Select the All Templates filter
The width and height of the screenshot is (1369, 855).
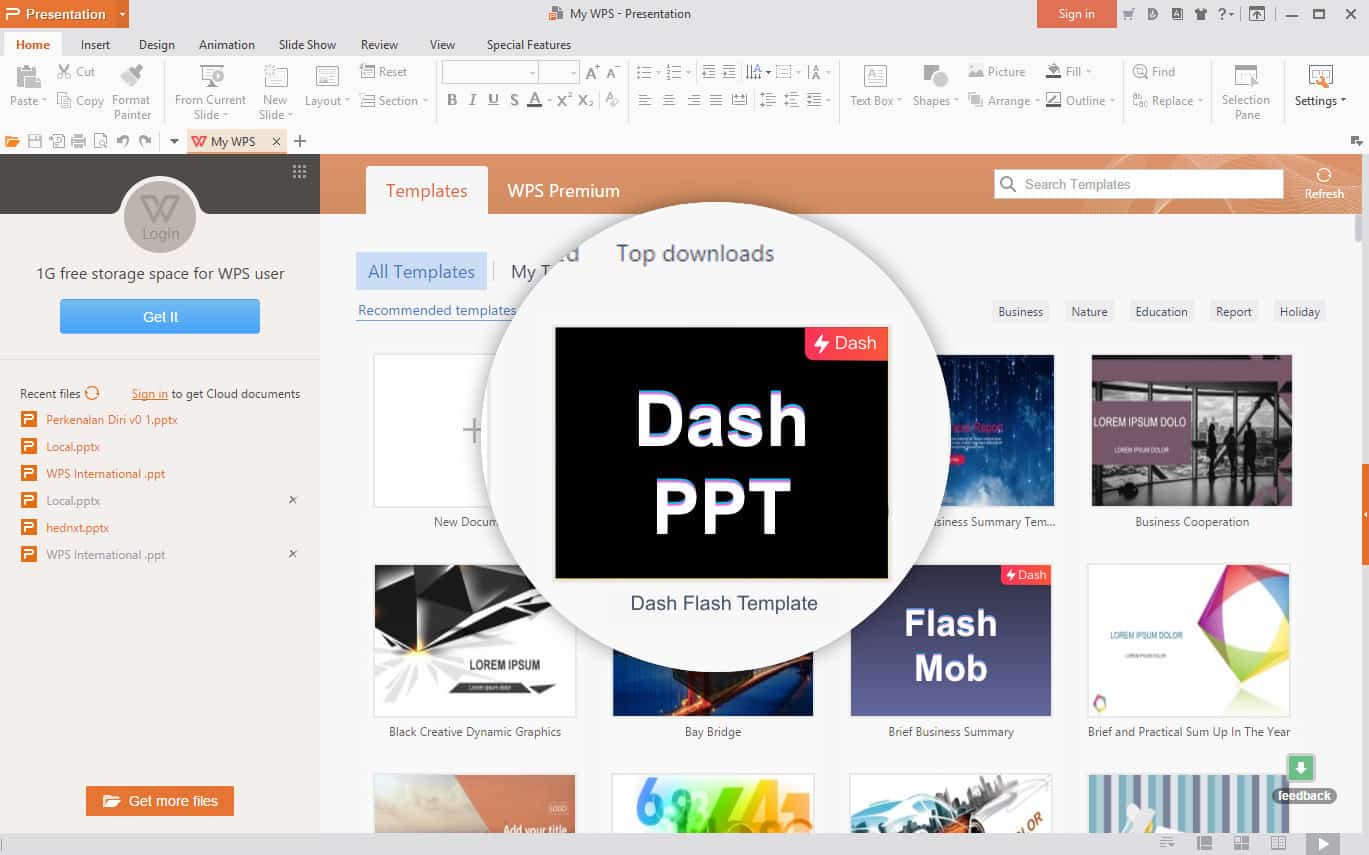421,271
